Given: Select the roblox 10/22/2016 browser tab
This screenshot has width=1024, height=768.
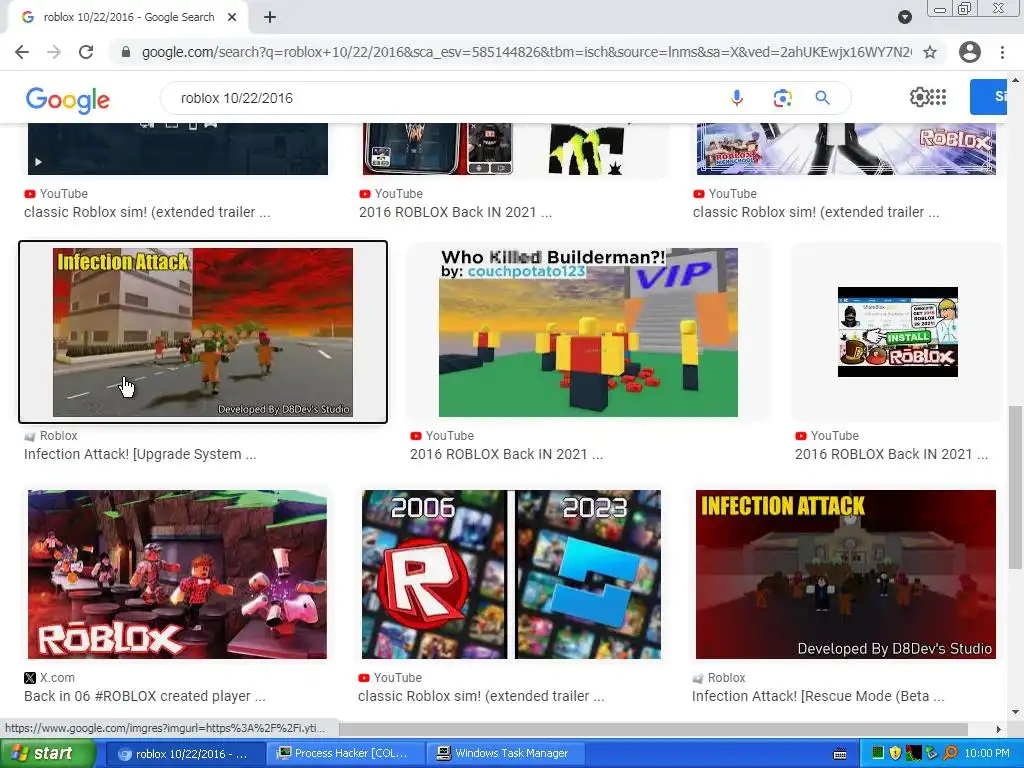Looking at the screenshot, I should click(129, 17).
